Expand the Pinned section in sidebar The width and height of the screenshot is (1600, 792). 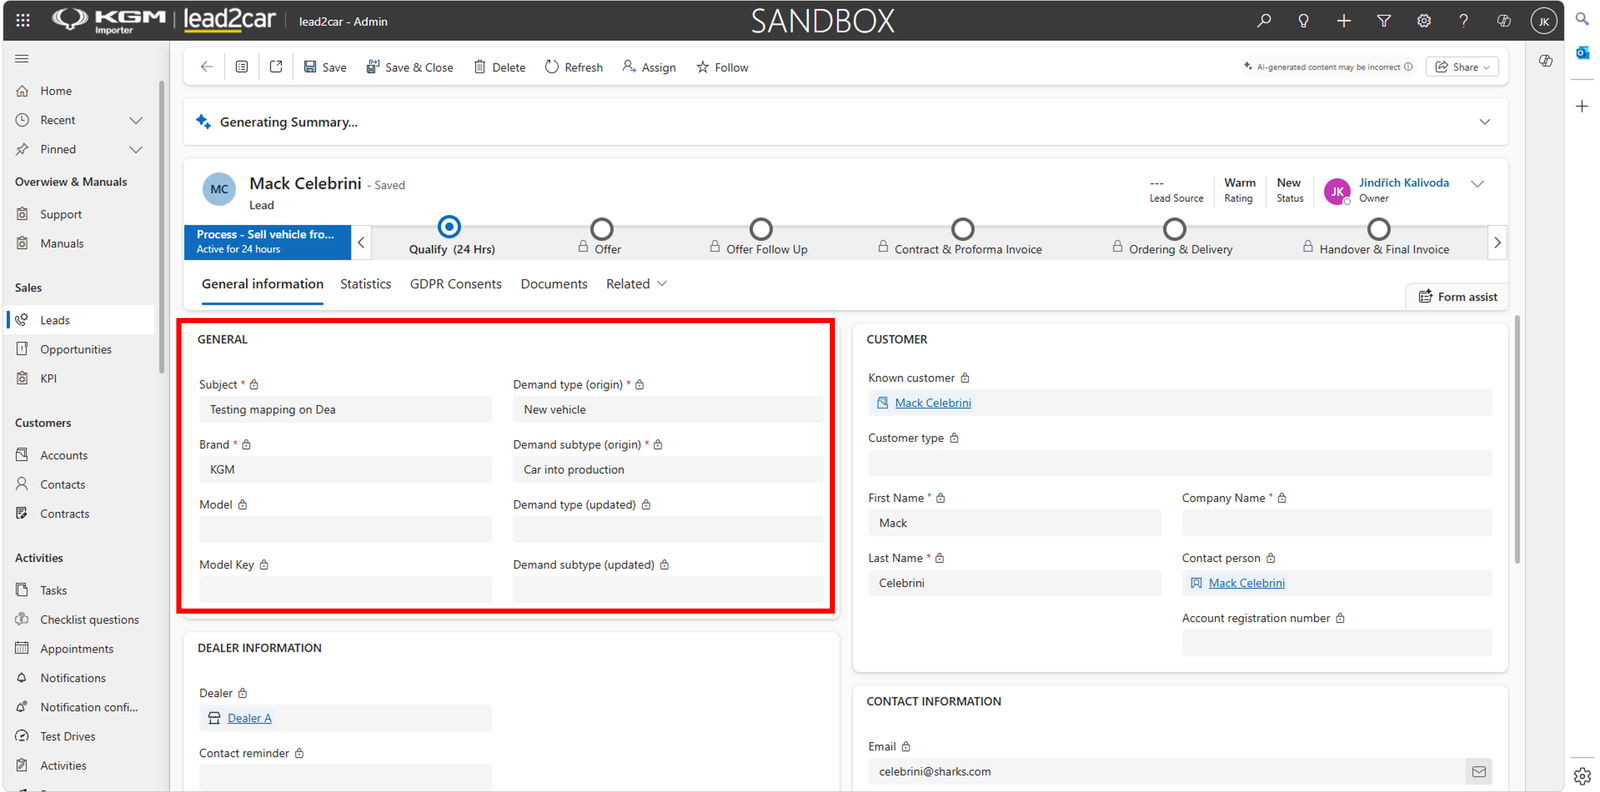(136, 149)
